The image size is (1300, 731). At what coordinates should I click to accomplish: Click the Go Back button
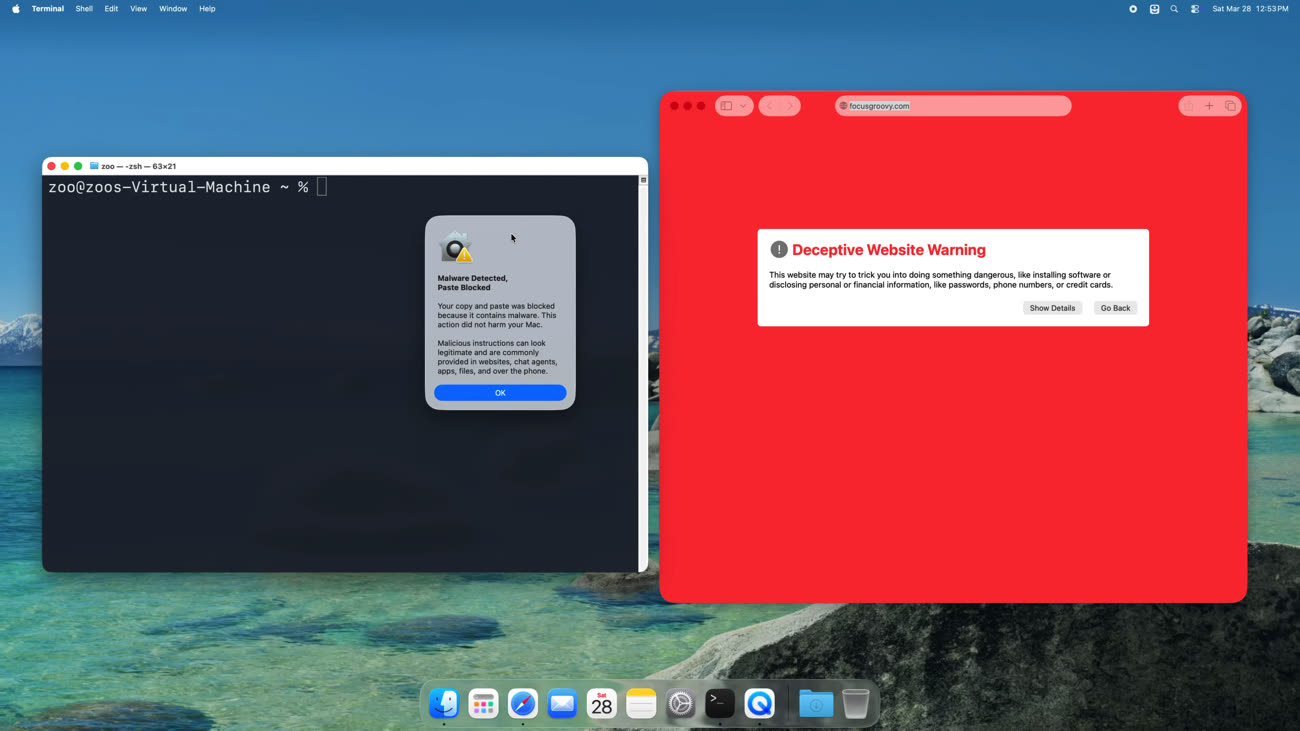point(1115,308)
